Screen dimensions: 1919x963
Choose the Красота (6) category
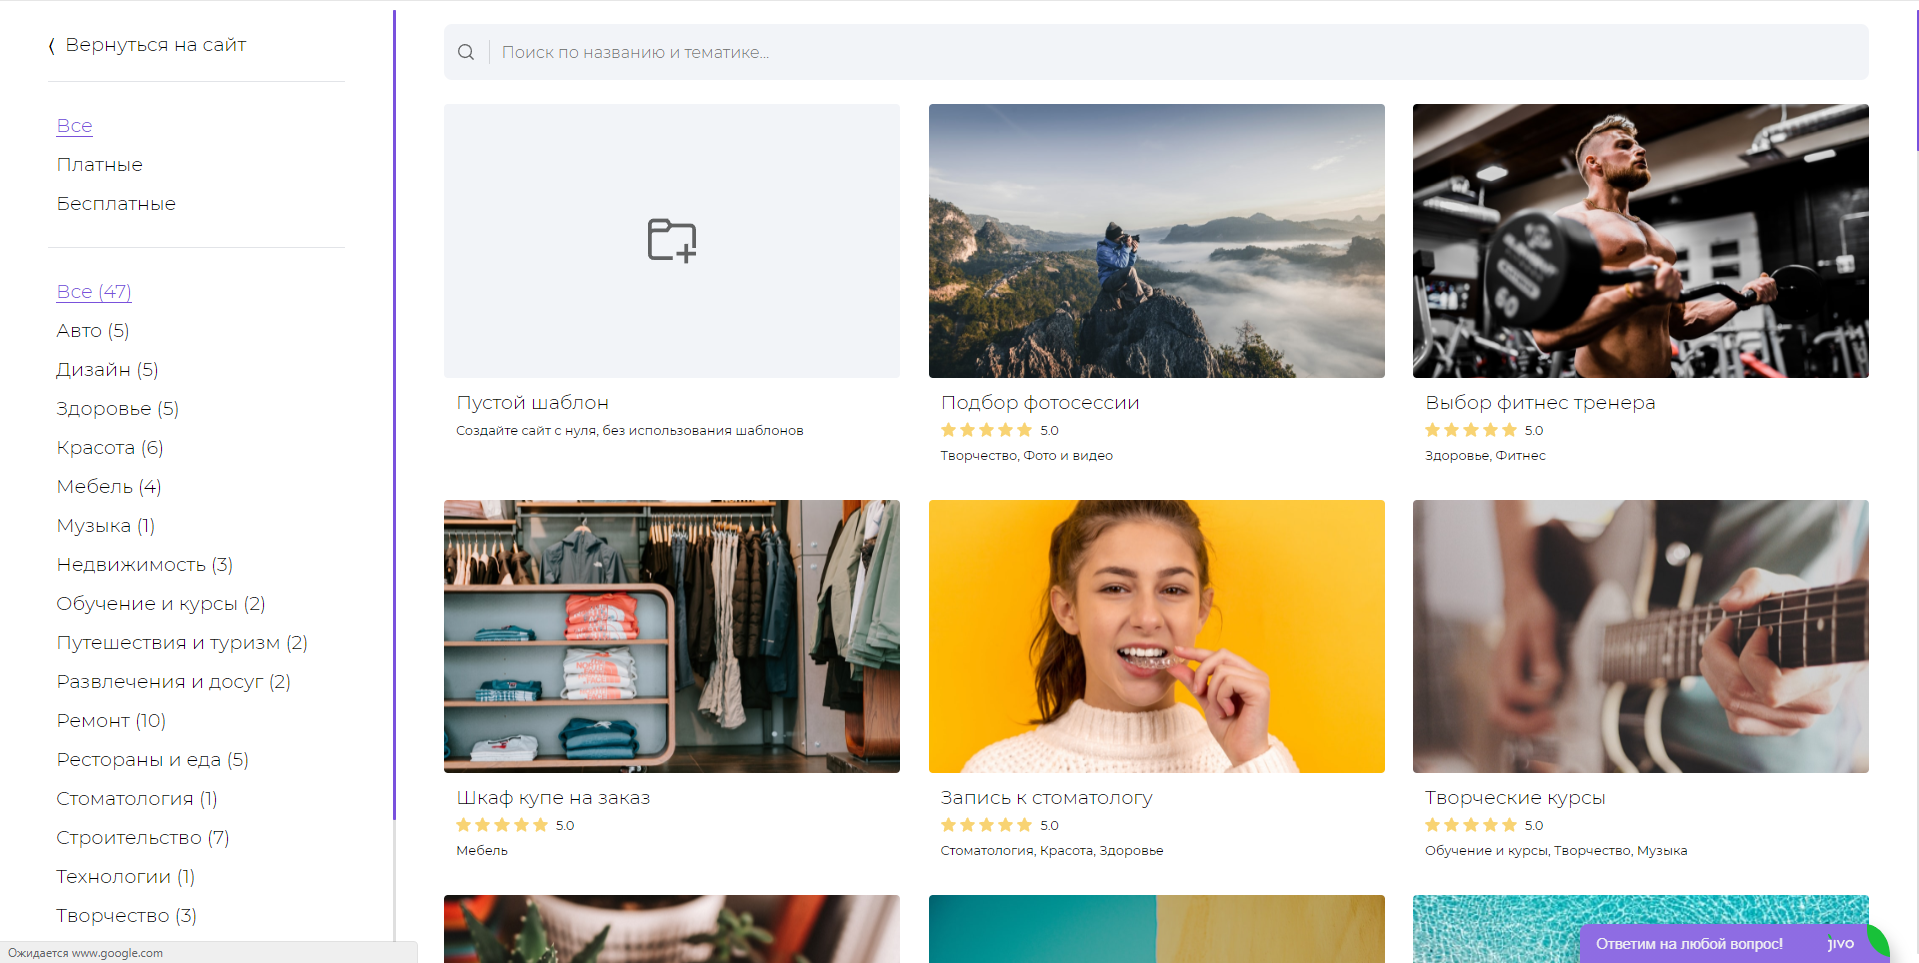click(x=110, y=448)
